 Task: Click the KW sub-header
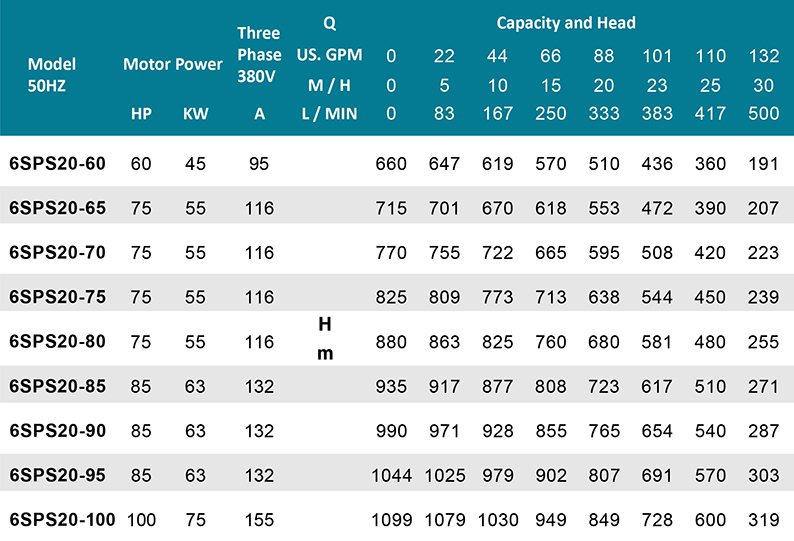tap(195, 114)
